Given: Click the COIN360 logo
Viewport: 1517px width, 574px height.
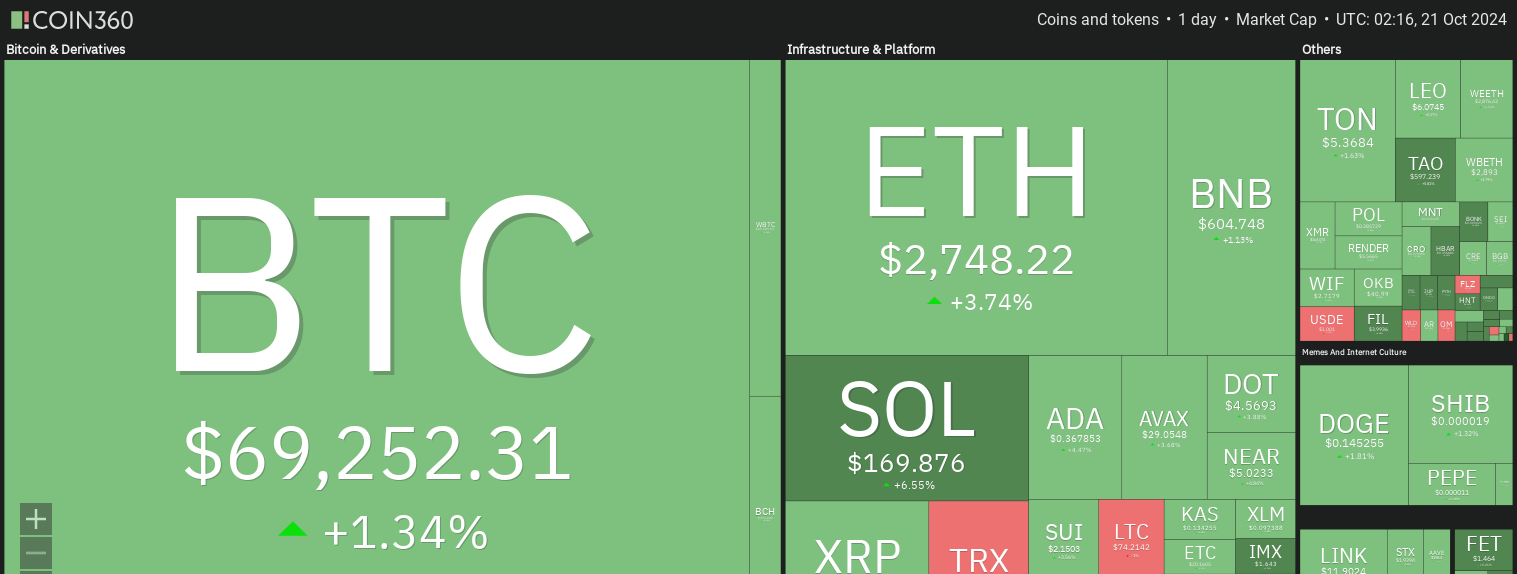Looking at the screenshot, I should pos(72,20).
